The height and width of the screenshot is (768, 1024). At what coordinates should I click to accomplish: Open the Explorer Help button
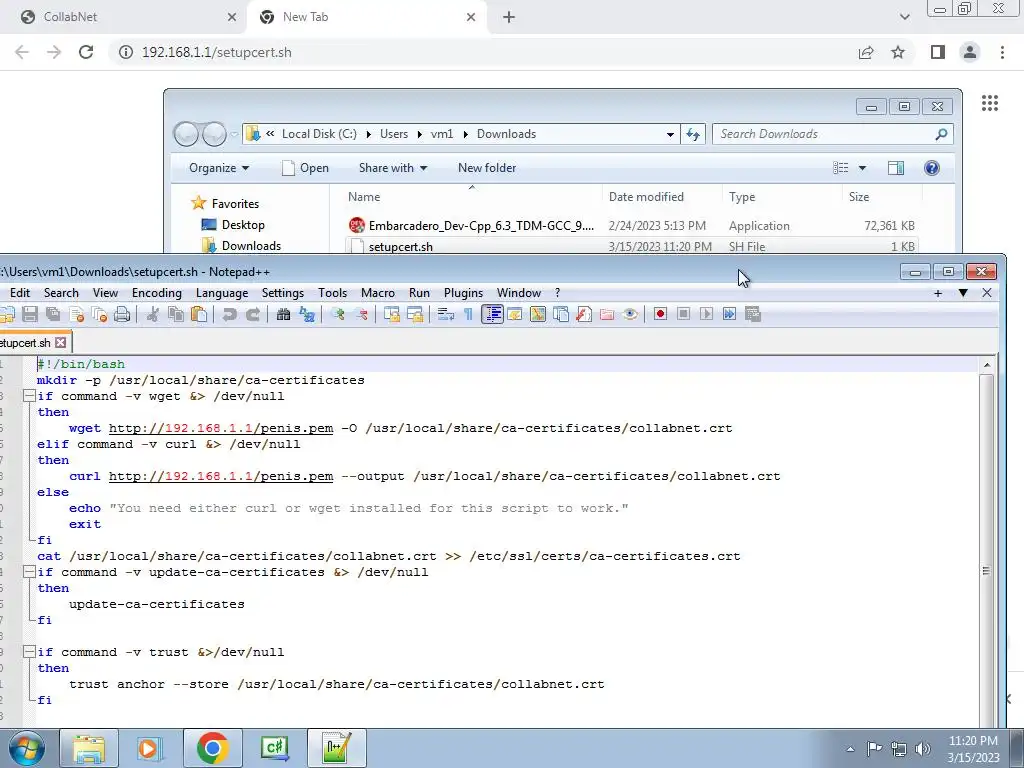pos(931,168)
